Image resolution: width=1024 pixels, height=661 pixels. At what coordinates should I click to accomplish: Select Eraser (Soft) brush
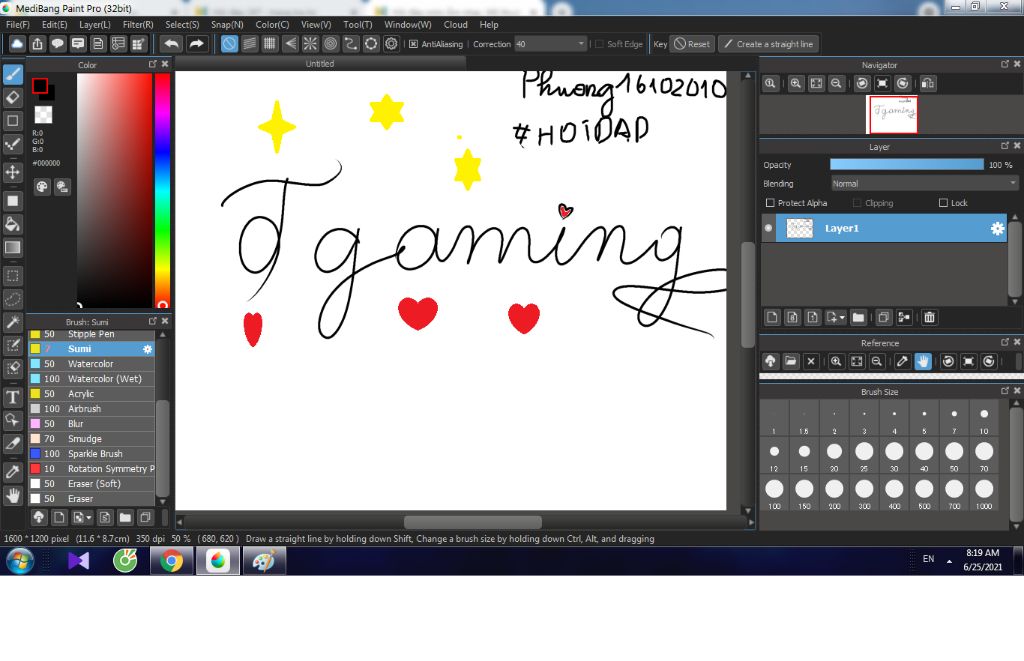(x=91, y=484)
